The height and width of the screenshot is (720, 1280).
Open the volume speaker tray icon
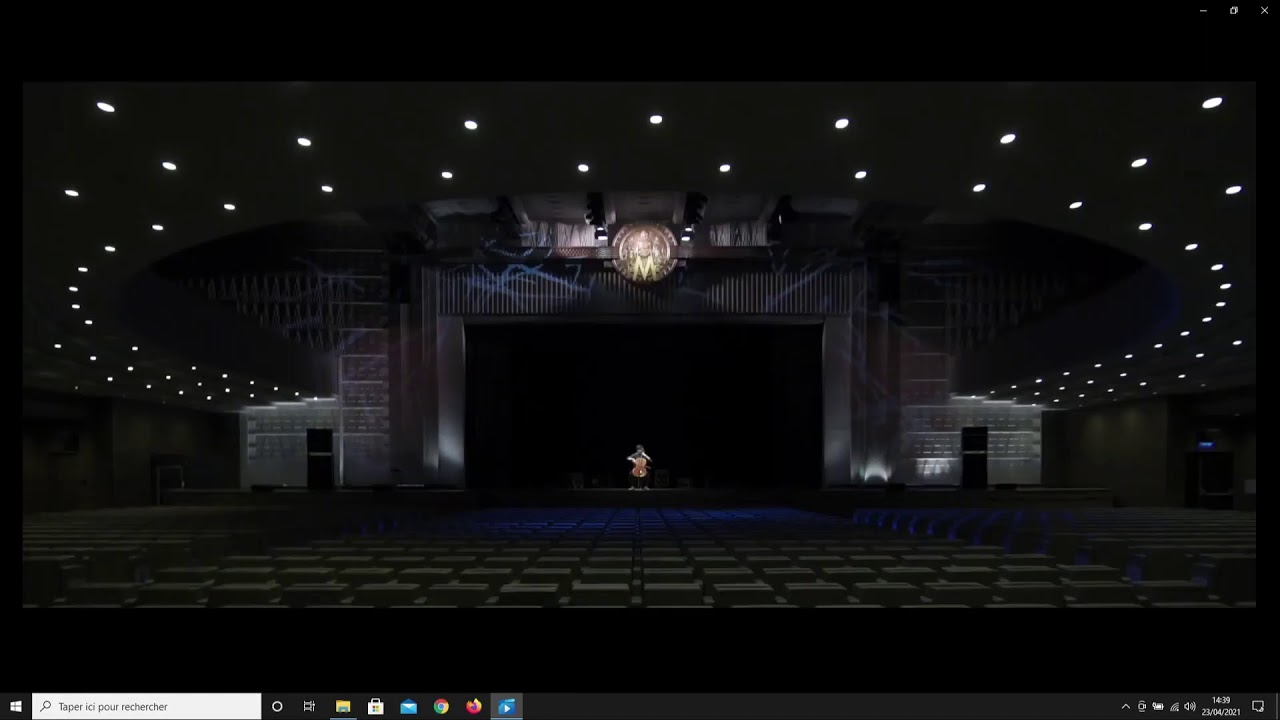pyautogui.click(x=1190, y=707)
